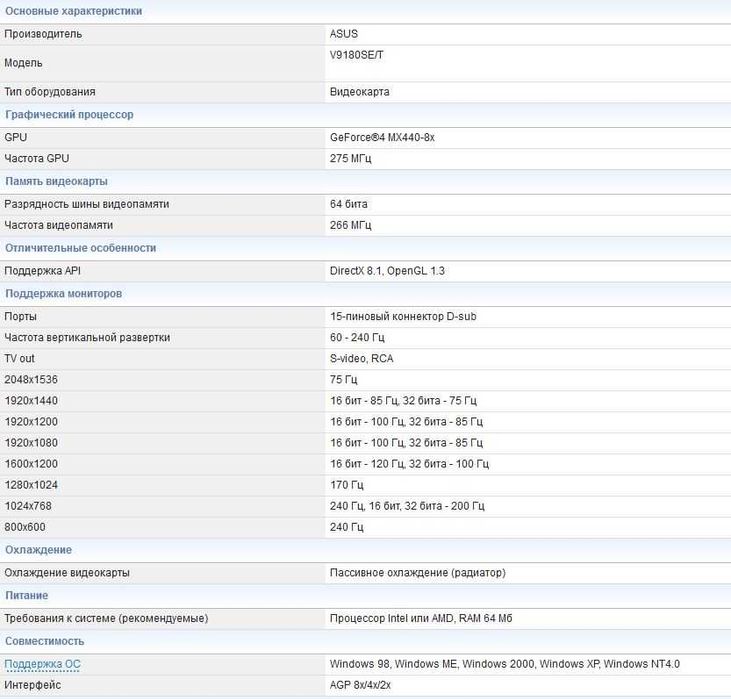Select the Графический процессор section heading

click(x=69, y=115)
